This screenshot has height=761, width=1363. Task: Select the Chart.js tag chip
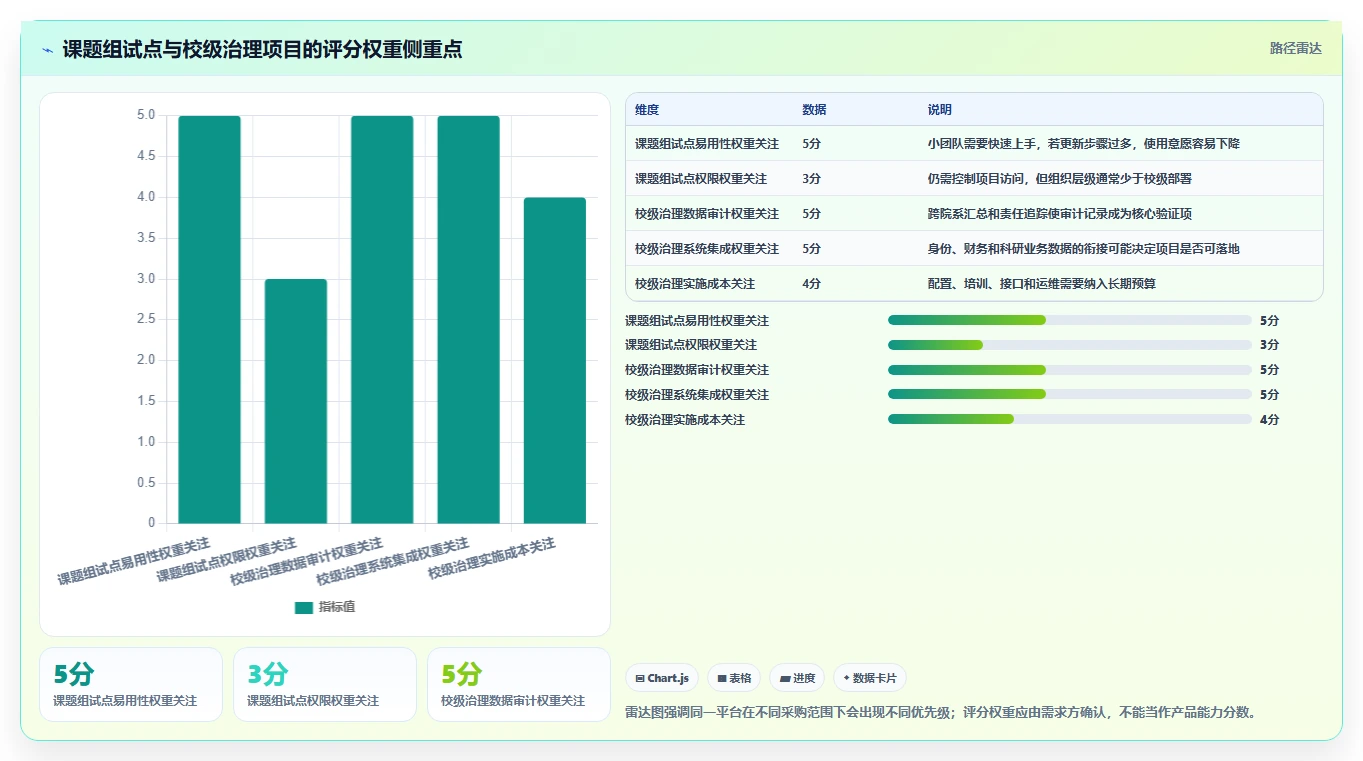(662, 678)
